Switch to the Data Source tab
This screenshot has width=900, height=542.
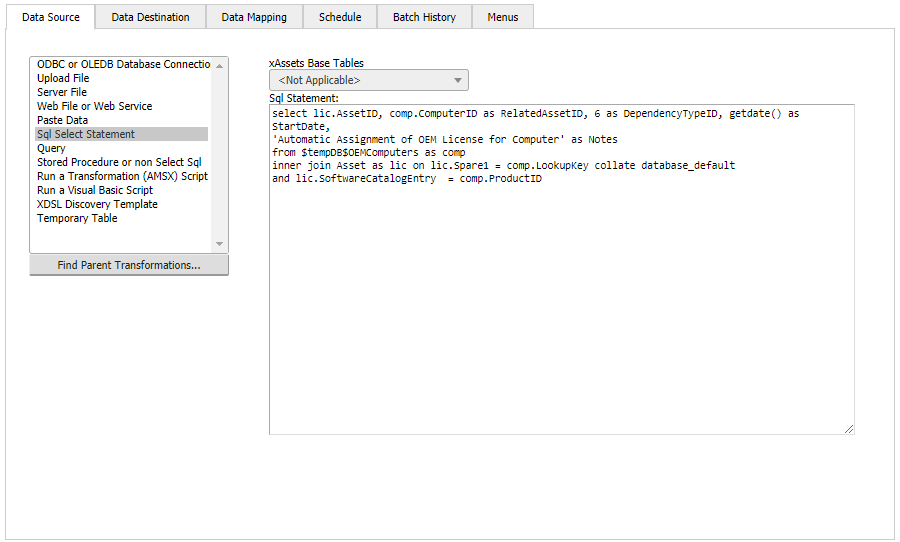click(x=51, y=17)
